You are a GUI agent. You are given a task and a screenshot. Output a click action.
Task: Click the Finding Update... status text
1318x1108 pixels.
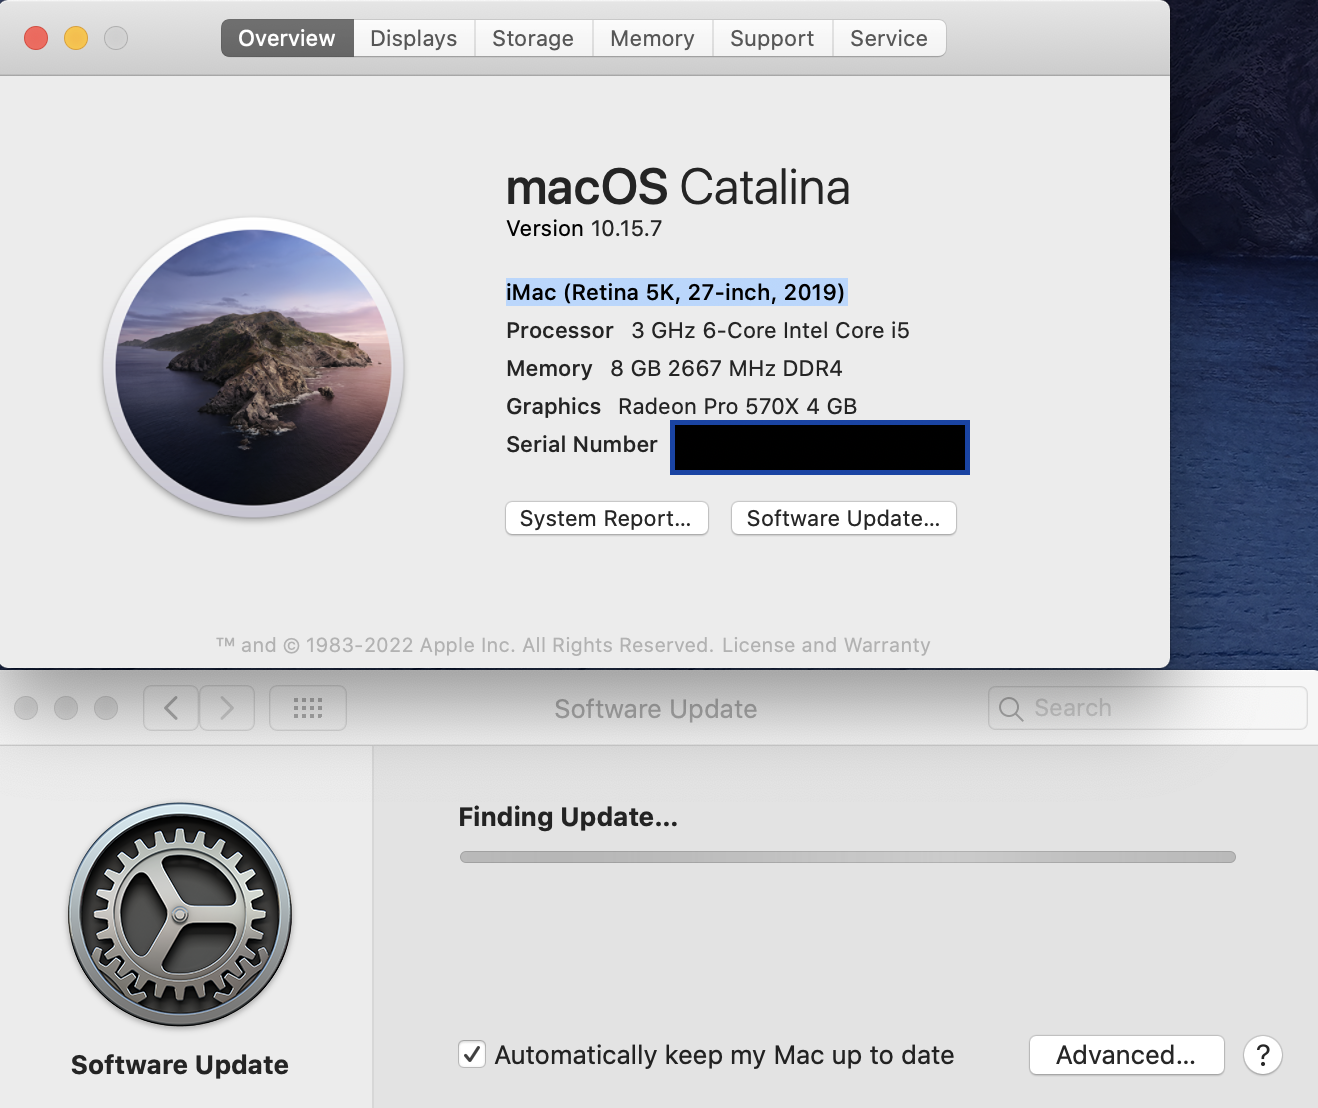point(568,817)
